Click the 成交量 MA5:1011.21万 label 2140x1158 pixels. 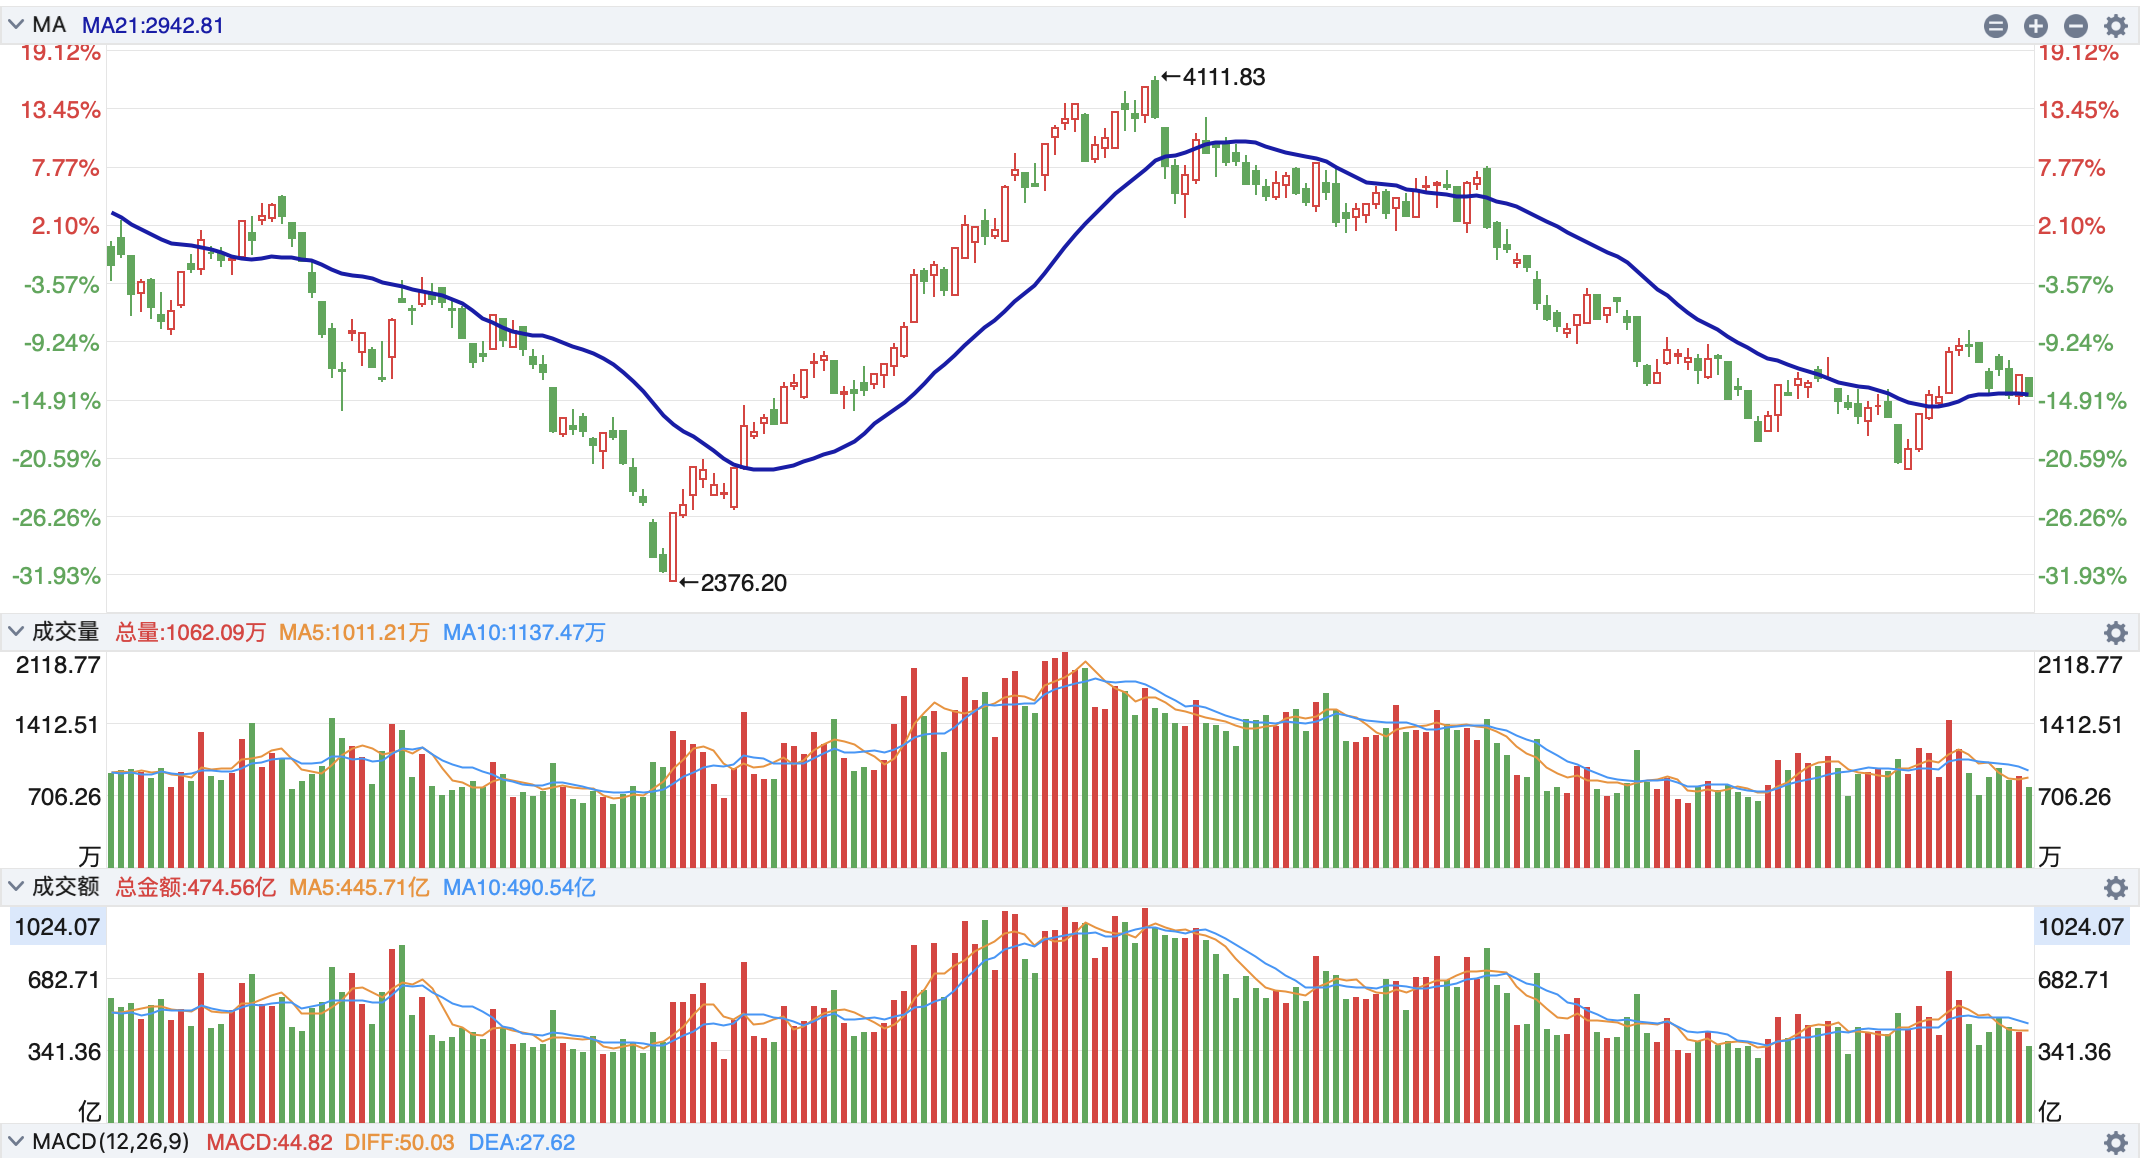(354, 632)
